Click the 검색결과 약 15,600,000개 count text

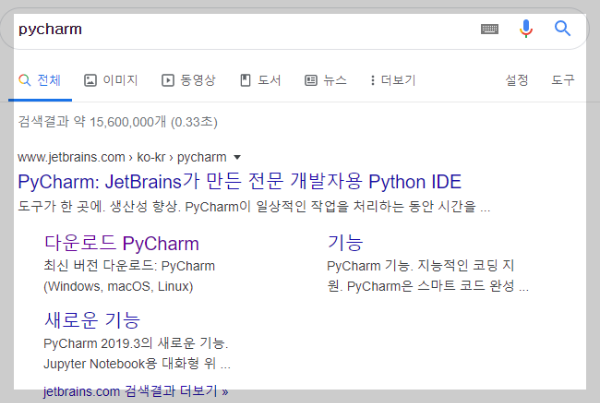click(x=118, y=122)
